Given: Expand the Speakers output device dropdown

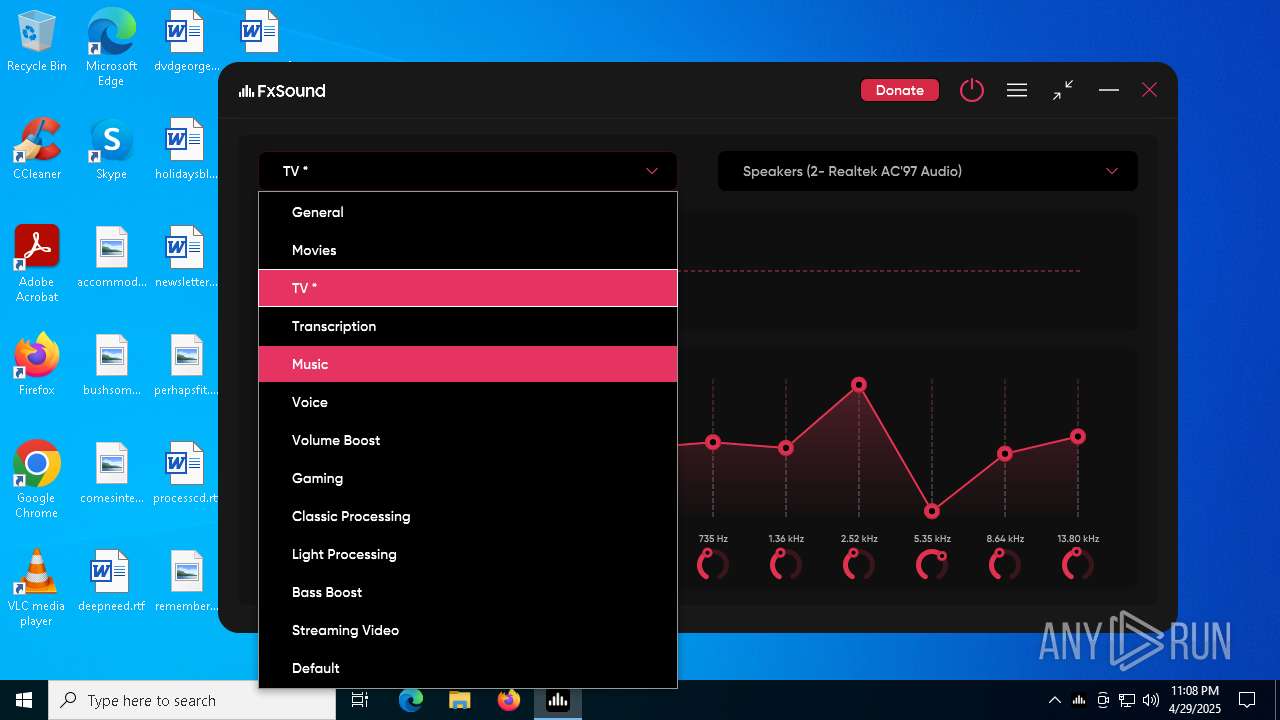Looking at the screenshot, I should [928, 171].
